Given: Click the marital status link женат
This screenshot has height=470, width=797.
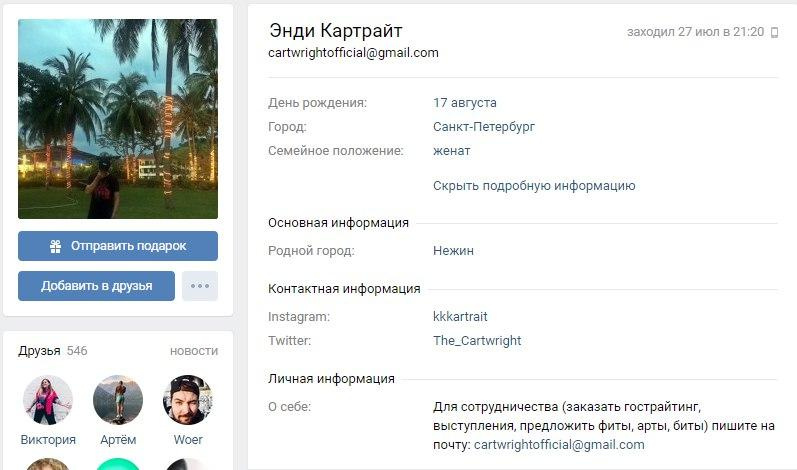Looking at the screenshot, I should [451, 151].
